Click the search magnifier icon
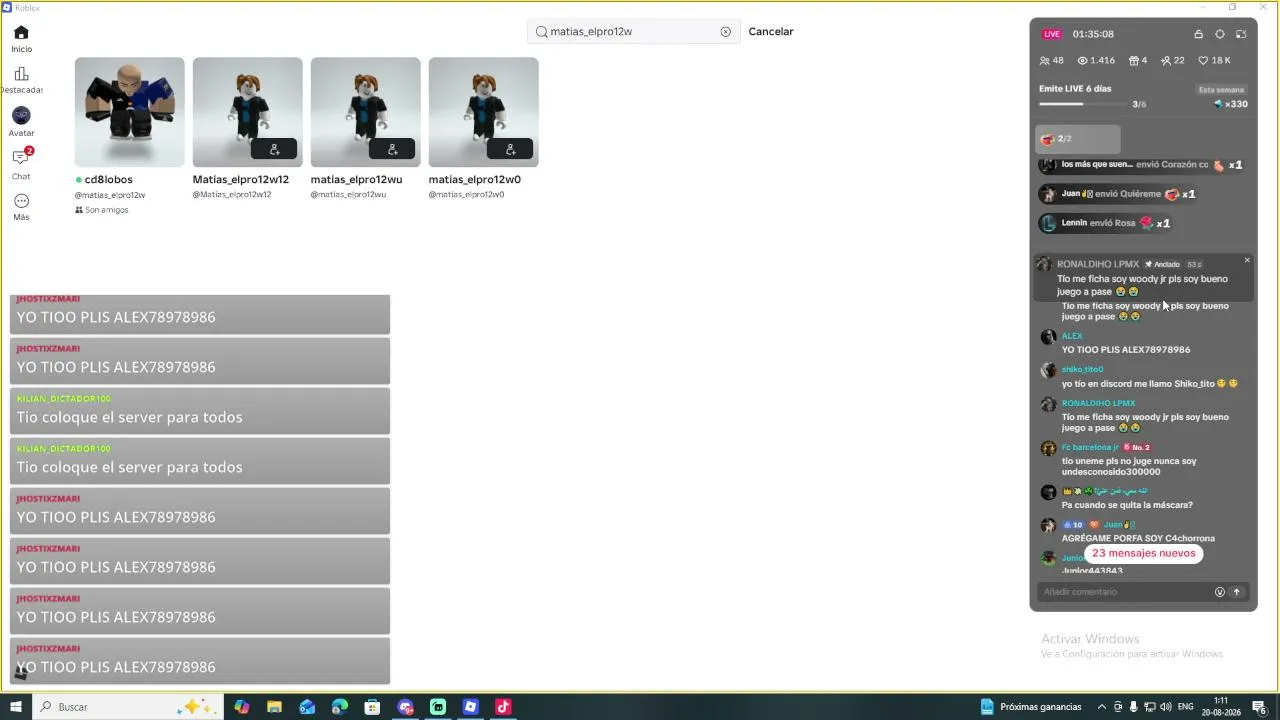Screen dimensions: 1280x720 pos(542,32)
